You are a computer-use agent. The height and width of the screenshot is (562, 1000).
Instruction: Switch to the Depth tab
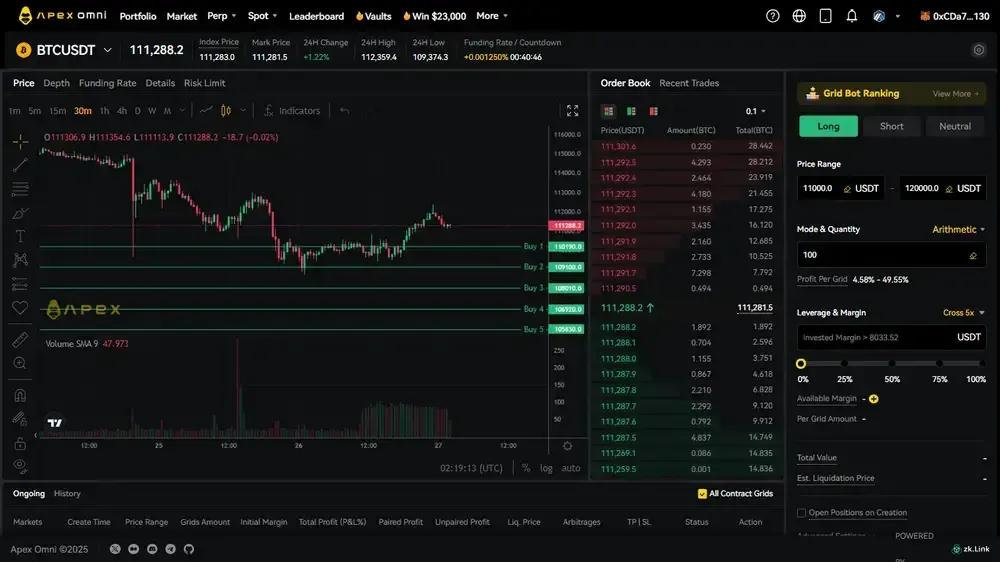[56, 83]
